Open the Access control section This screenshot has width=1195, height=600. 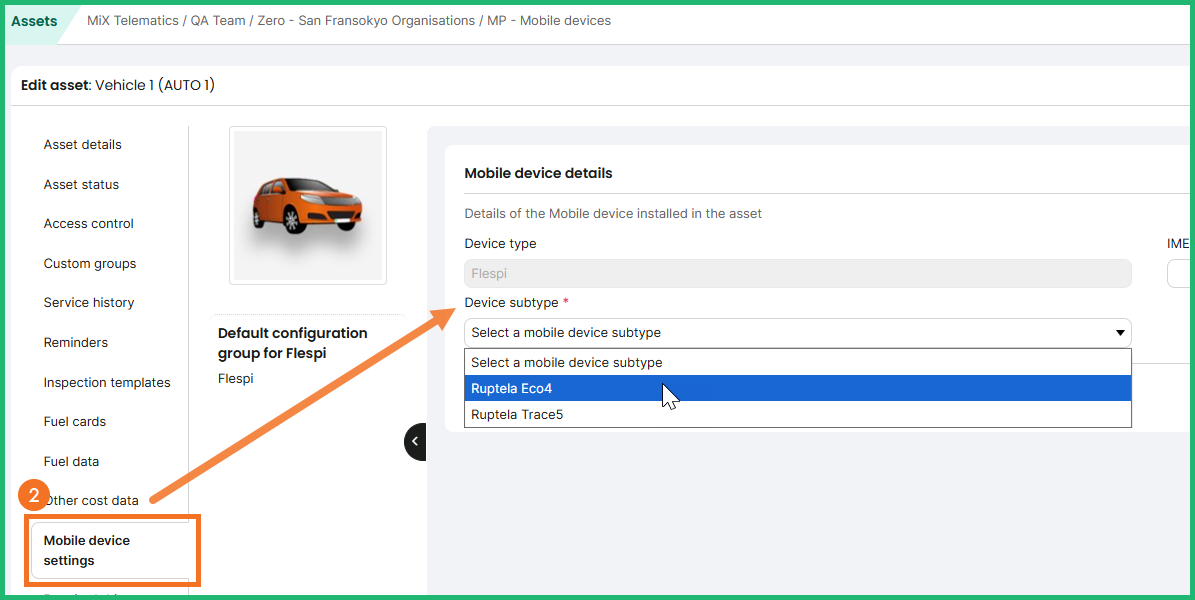(x=88, y=224)
